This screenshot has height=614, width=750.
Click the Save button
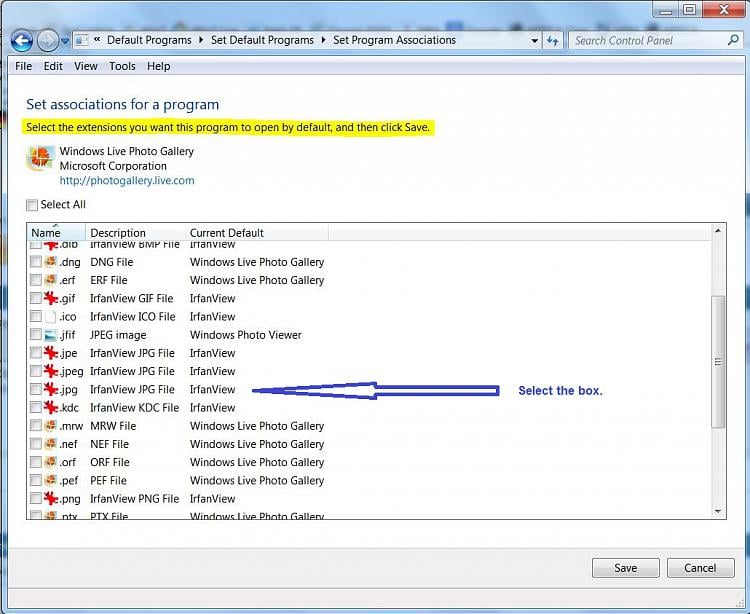(x=626, y=568)
